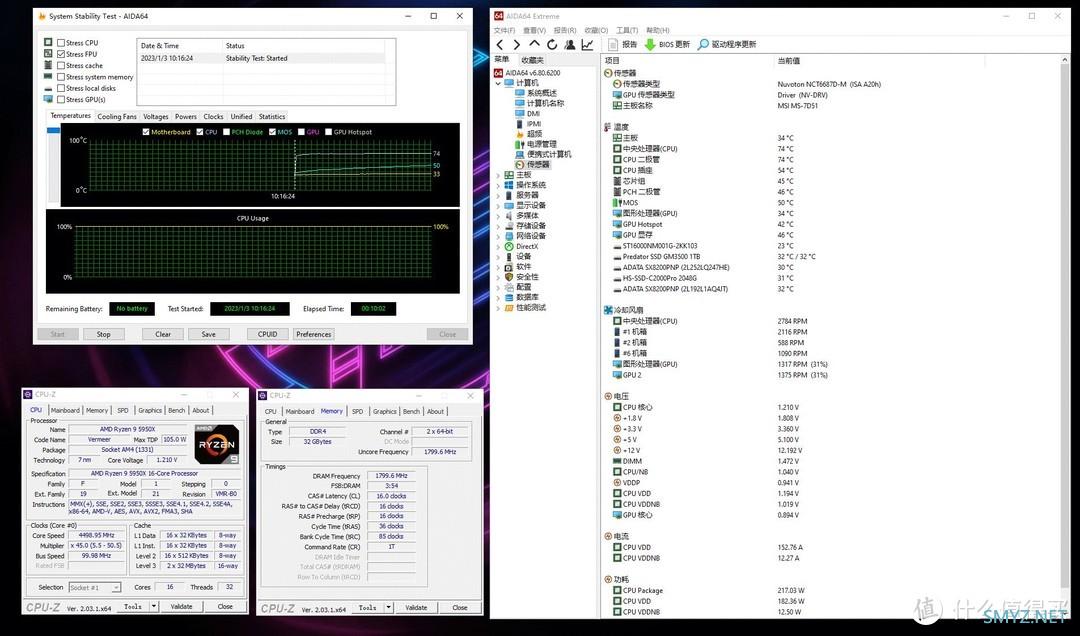Click the BIOS 更新 toolbar button
Viewport: 1080px width, 636px height.
(x=667, y=45)
